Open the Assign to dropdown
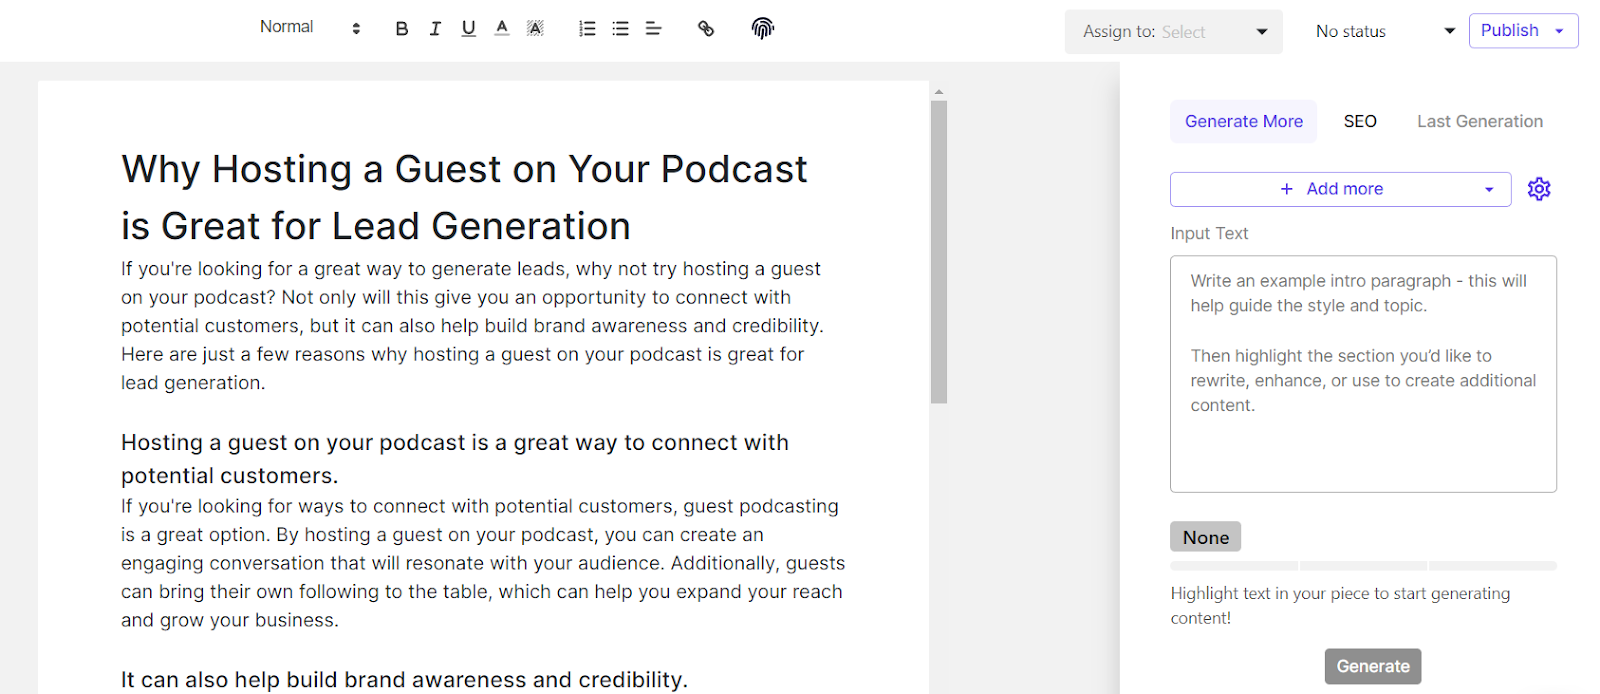Viewport: 1600px width, 694px height. [1173, 32]
